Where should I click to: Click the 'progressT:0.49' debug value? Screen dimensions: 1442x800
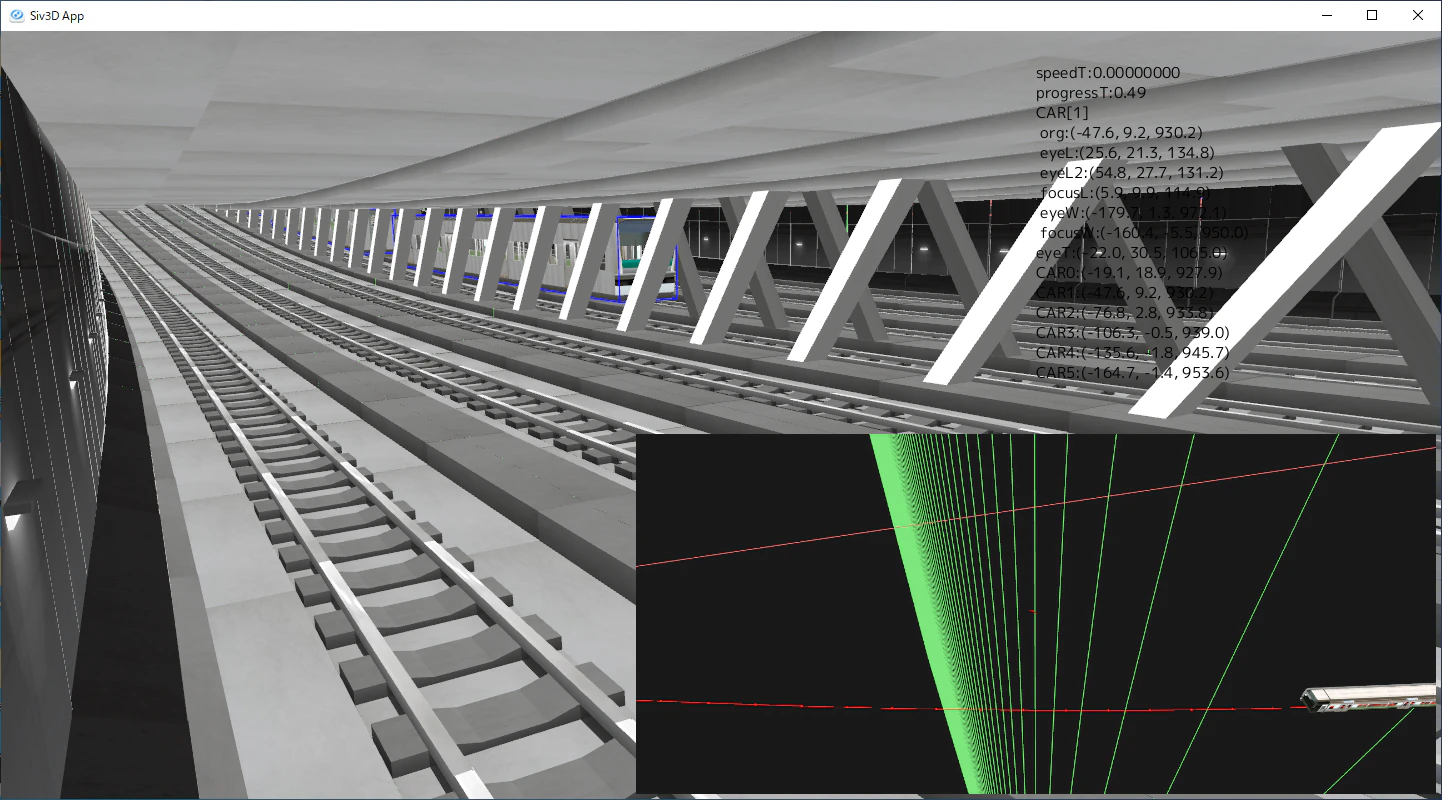[1091, 93]
